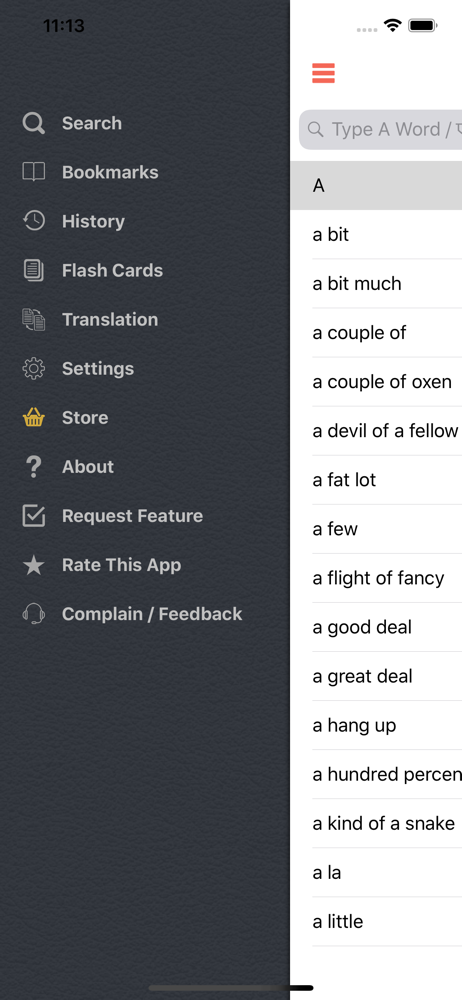Image resolution: width=462 pixels, height=1000 pixels.
Task: Open Settings via the gear icon
Action: [x=34, y=369]
